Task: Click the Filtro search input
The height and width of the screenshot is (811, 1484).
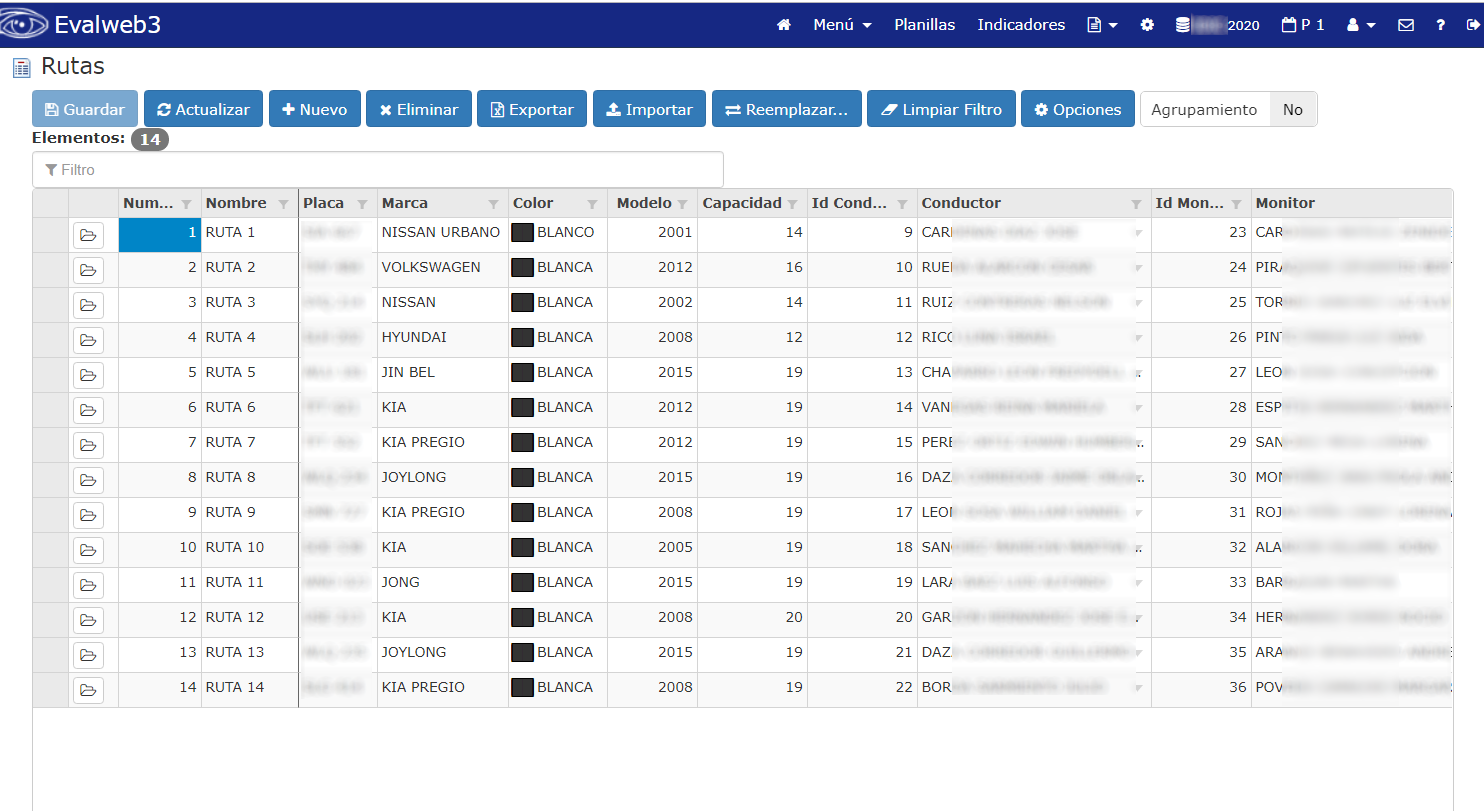Action: (x=378, y=170)
